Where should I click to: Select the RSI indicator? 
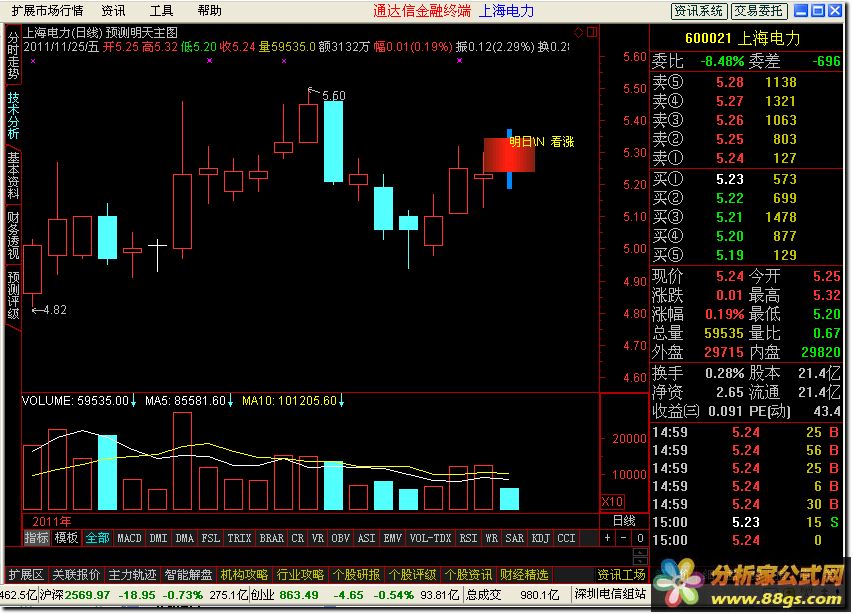tap(468, 538)
